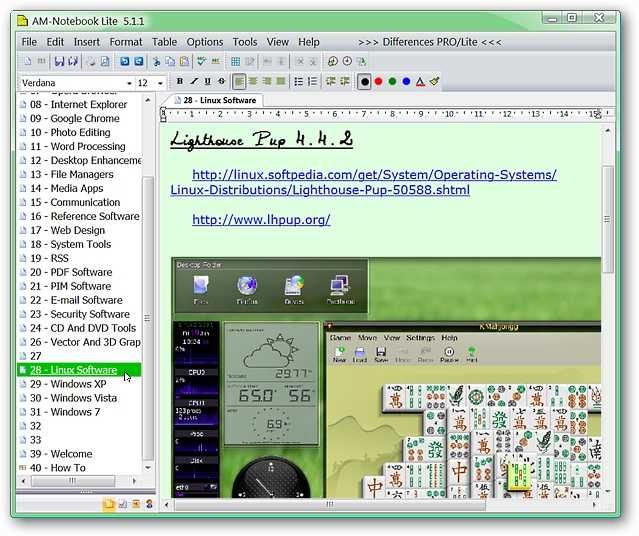Viewport: 639px width, 536px height.
Task: Open the Format menu
Action: [126, 42]
